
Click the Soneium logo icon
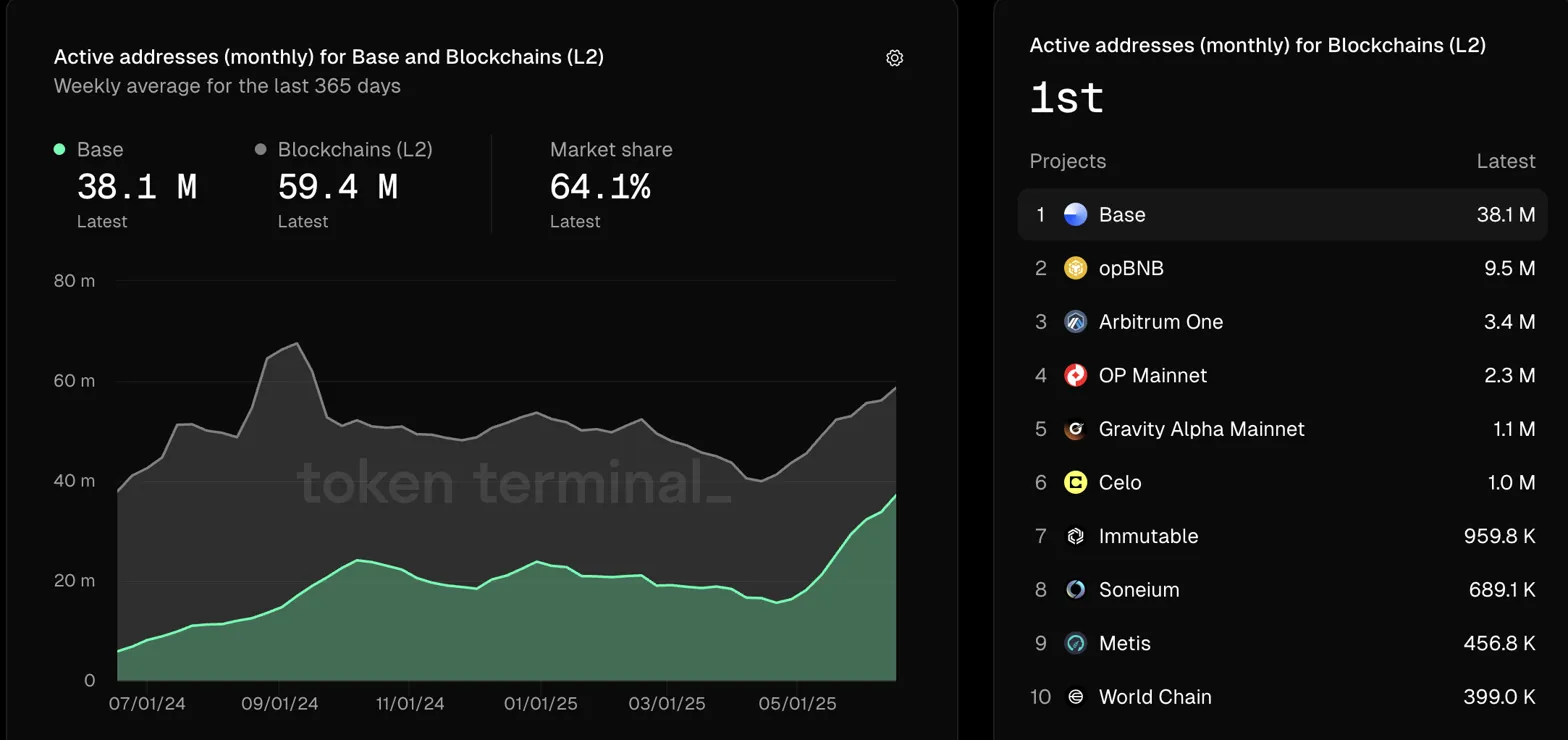tap(1075, 590)
